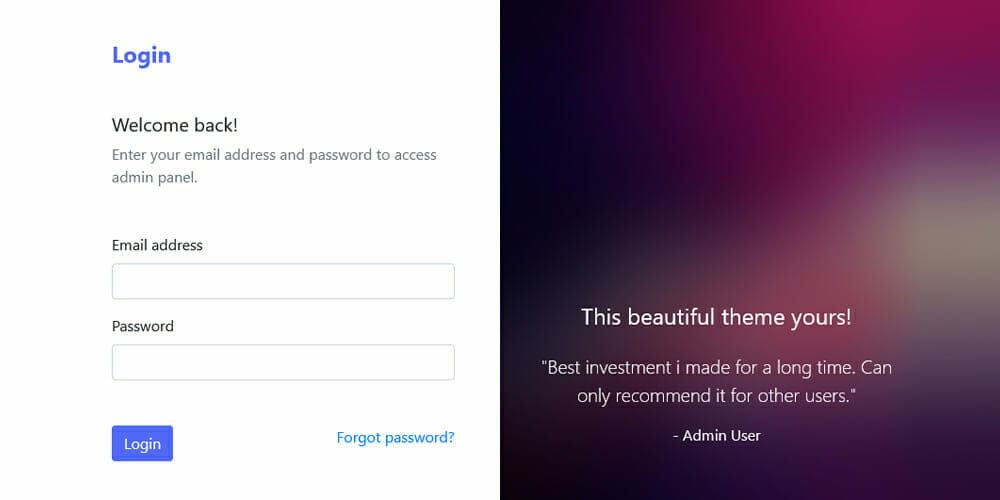Click the word 'recommend' in the testimonial
Viewport: 1000px width, 500px height.
(x=665, y=395)
